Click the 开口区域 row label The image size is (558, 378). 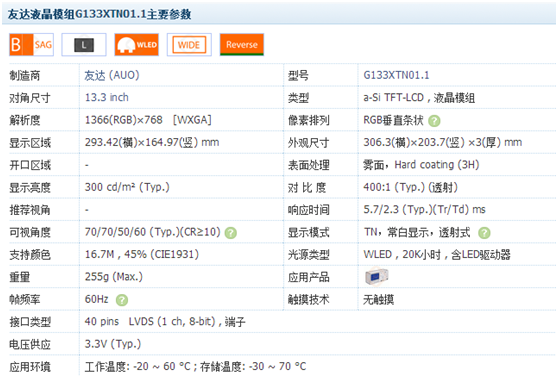pyautogui.click(x=30, y=165)
